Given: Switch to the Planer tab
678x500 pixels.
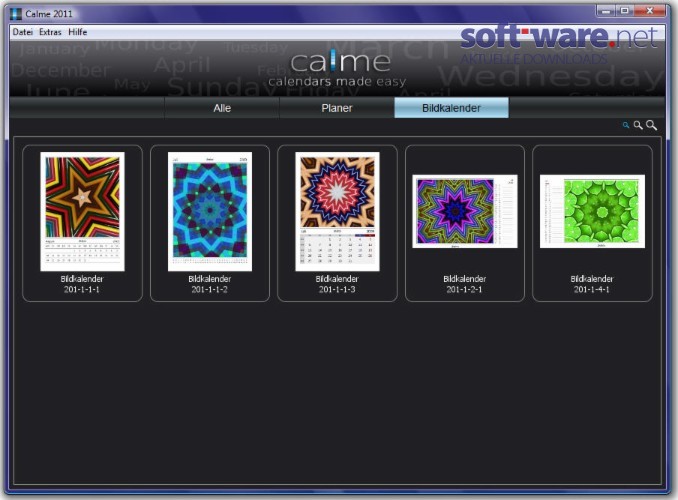Looking at the screenshot, I should pyautogui.click(x=337, y=108).
